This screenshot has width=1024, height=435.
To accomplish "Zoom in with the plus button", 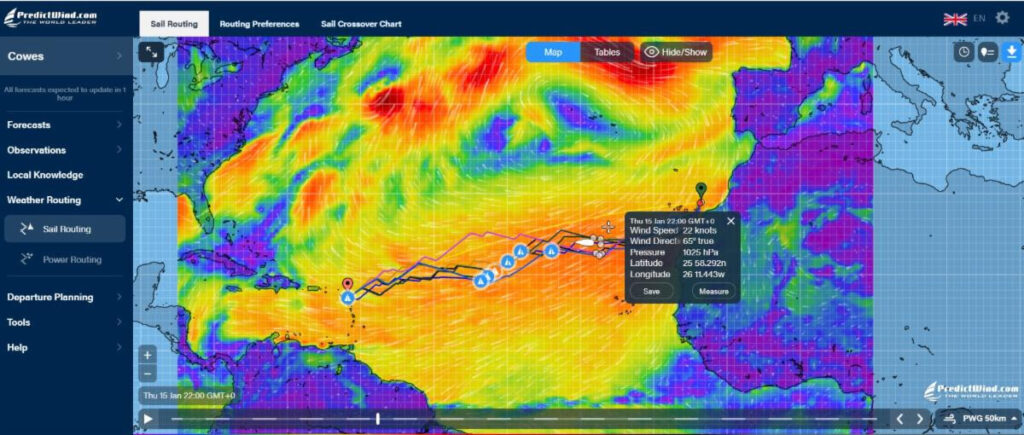I will (x=147, y=355).
